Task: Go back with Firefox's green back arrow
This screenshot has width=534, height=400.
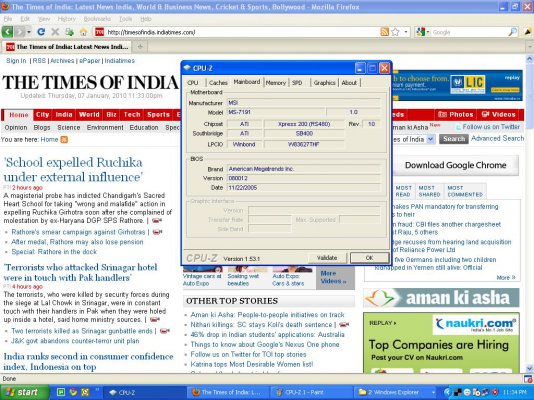Action: click(7, 32)
